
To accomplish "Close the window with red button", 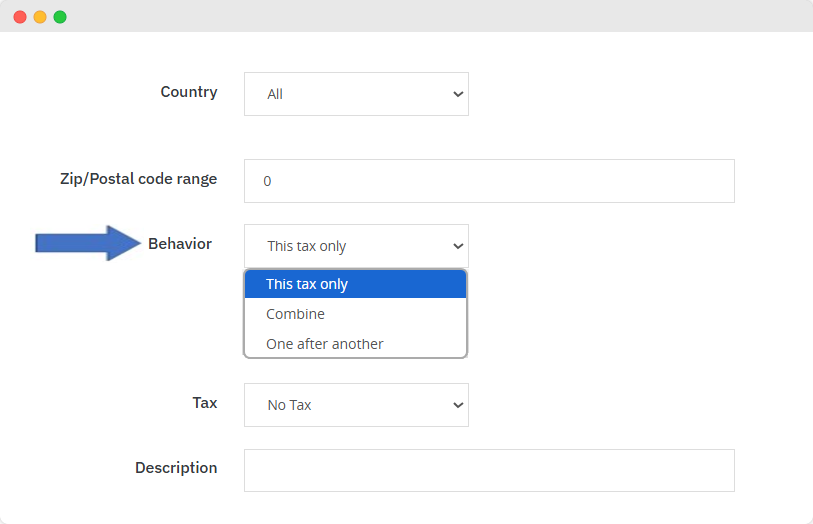I will click(x=20, y=17).
